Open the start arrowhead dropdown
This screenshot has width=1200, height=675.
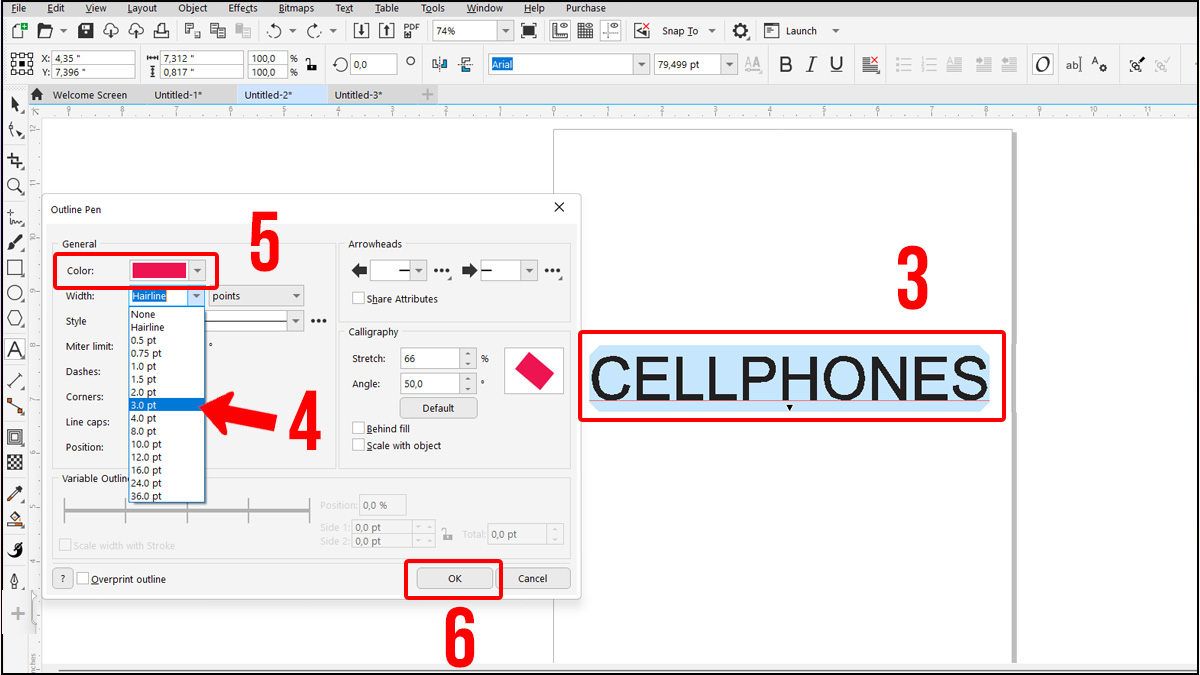[419, 271]
